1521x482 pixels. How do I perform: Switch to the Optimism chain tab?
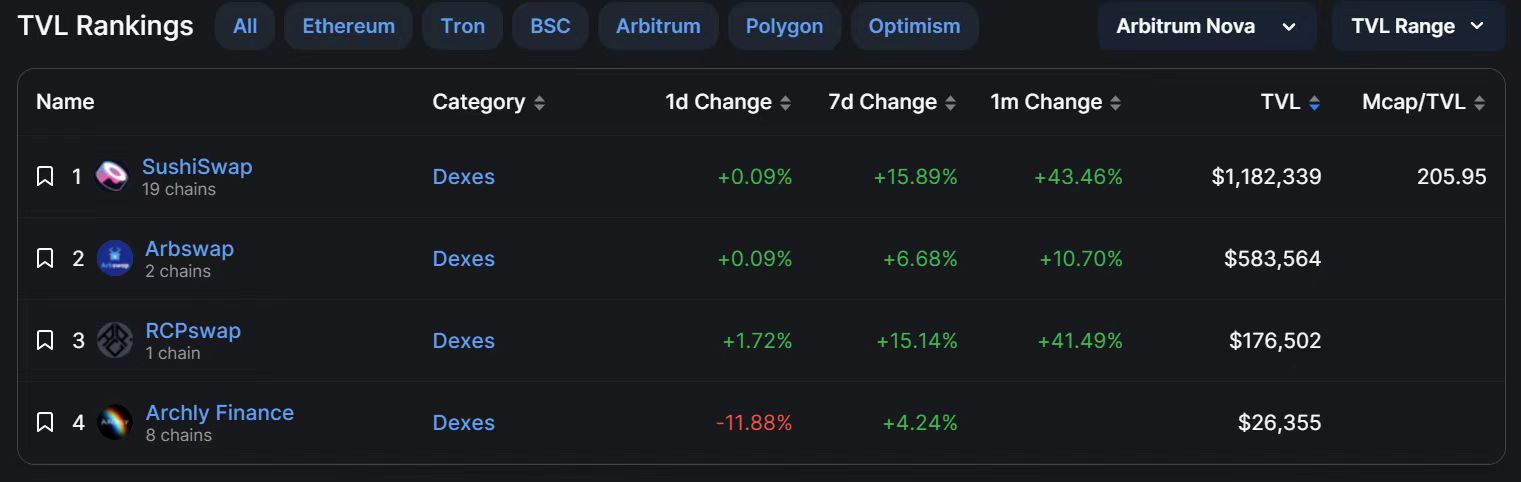click(x=914, y=26)
